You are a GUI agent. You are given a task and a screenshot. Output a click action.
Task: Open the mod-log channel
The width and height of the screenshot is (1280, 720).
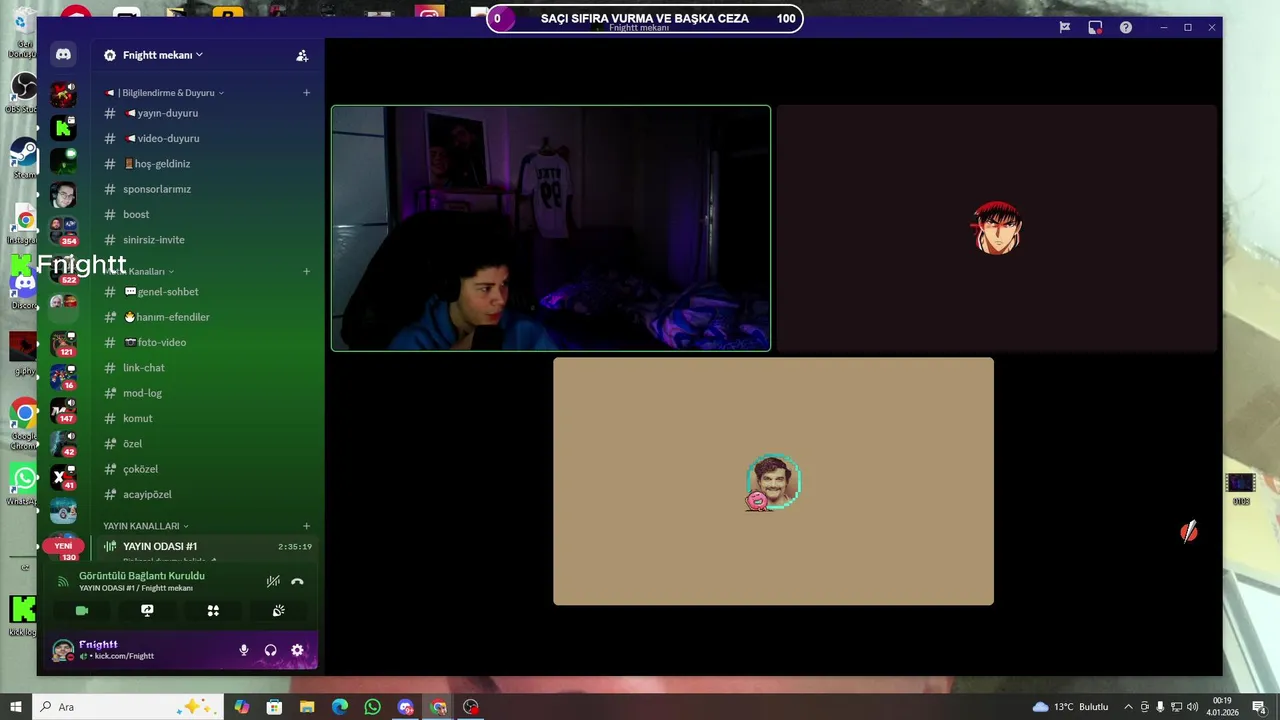207,393
